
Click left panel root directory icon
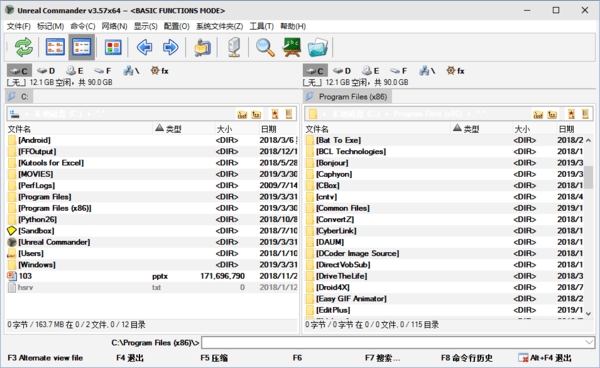point(242,114)
